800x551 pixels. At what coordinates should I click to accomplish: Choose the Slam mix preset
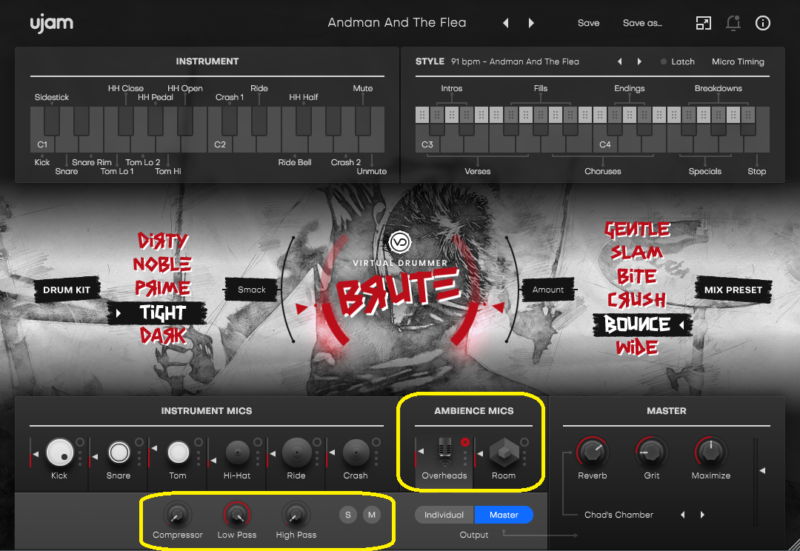pyautogui.click(x=637, y=253)
